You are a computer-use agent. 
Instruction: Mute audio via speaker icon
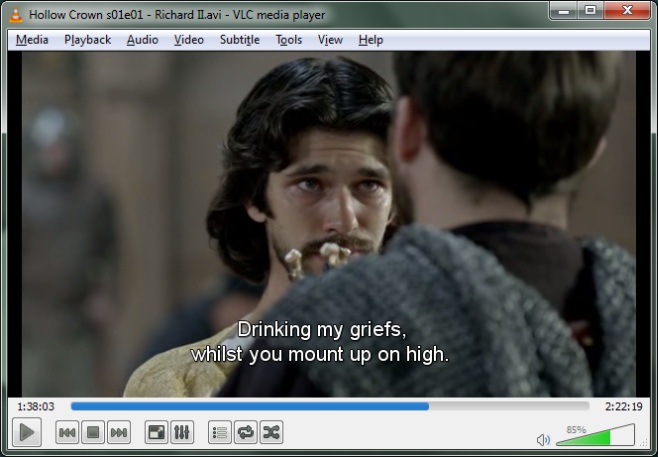pos(543,440)
